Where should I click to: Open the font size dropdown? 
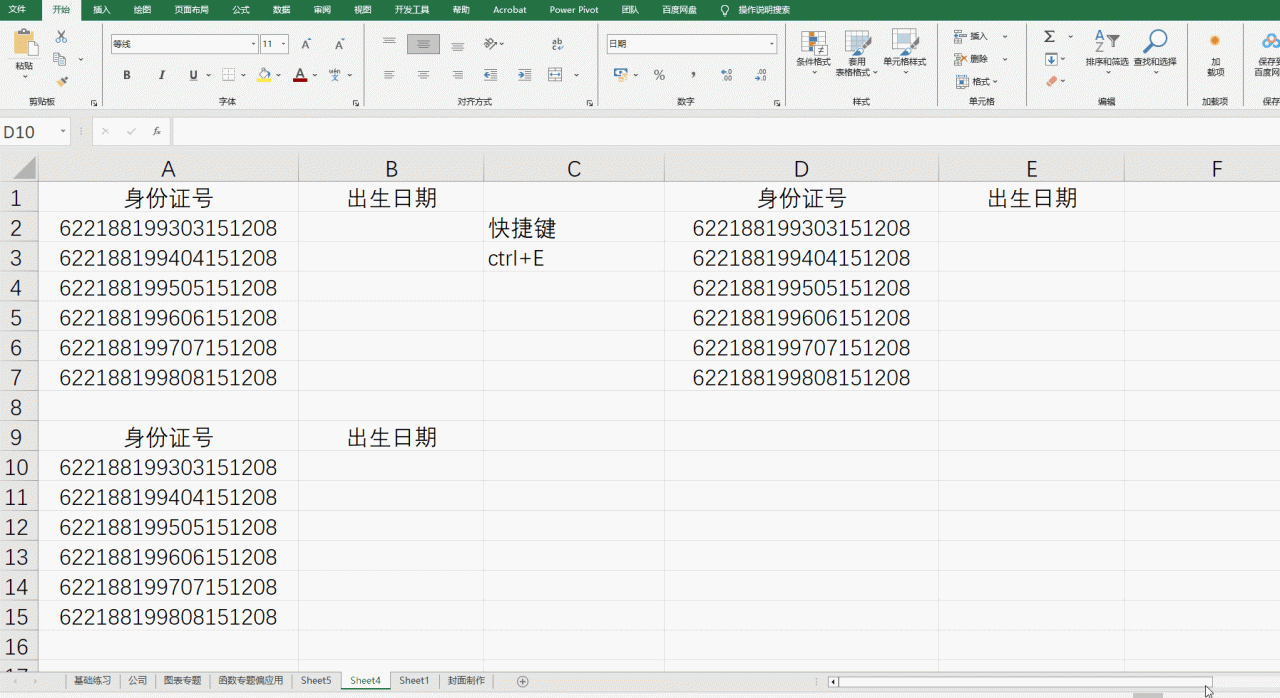coord(284,44)
